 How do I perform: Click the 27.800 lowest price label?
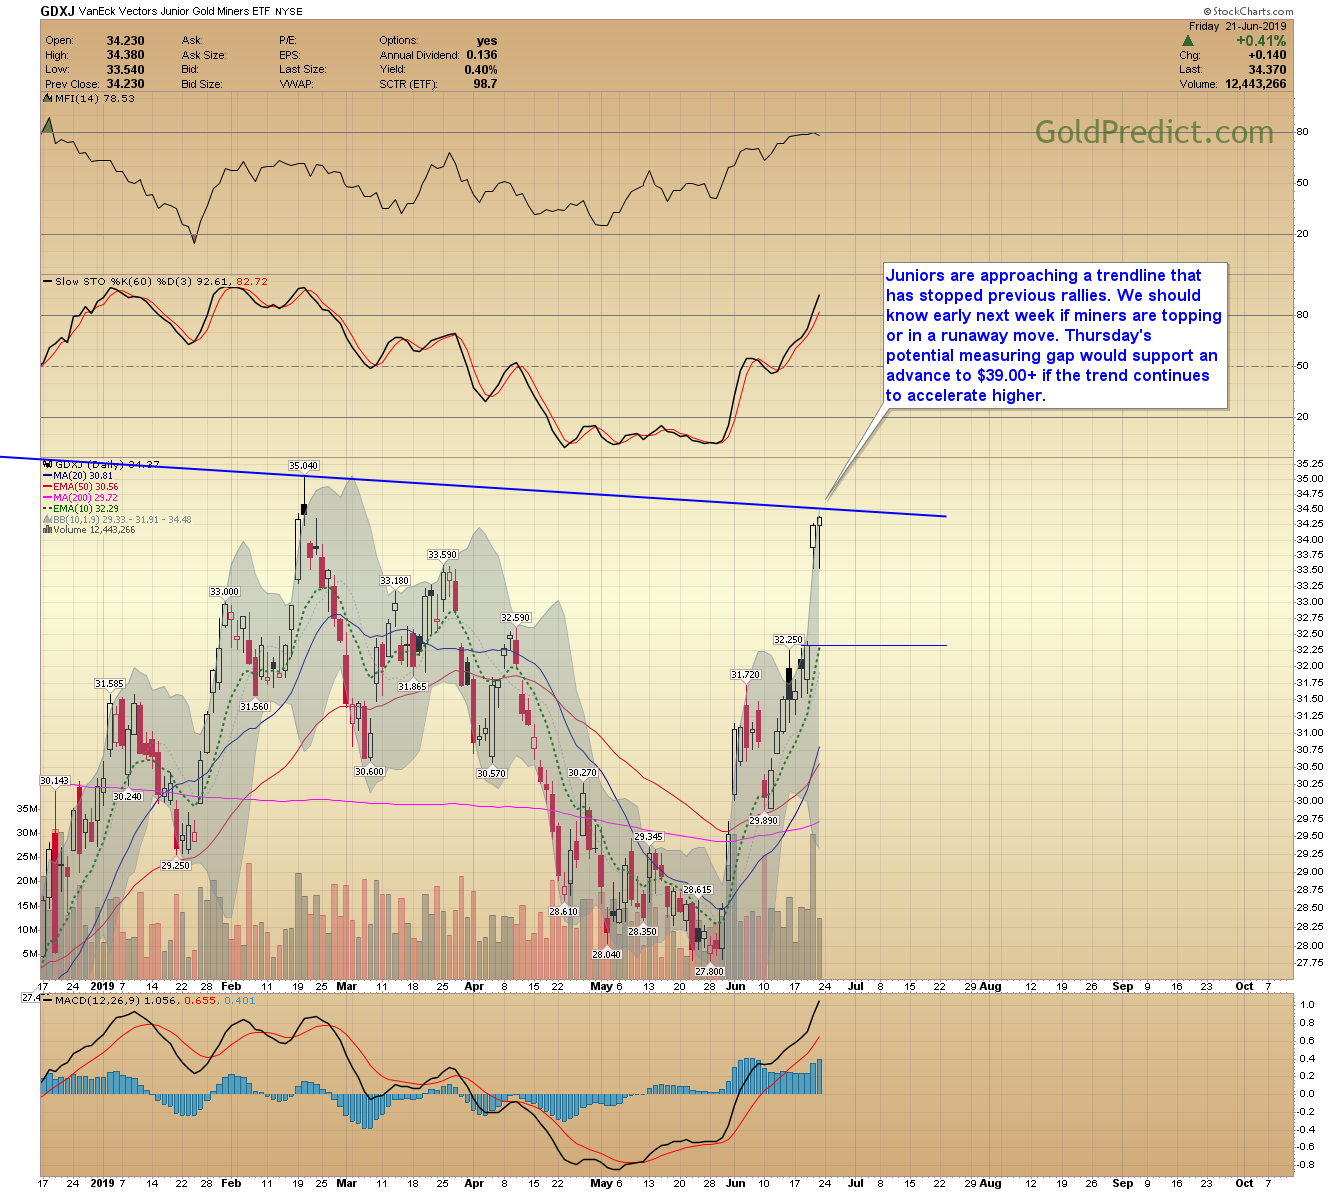[x=709, y=972]
